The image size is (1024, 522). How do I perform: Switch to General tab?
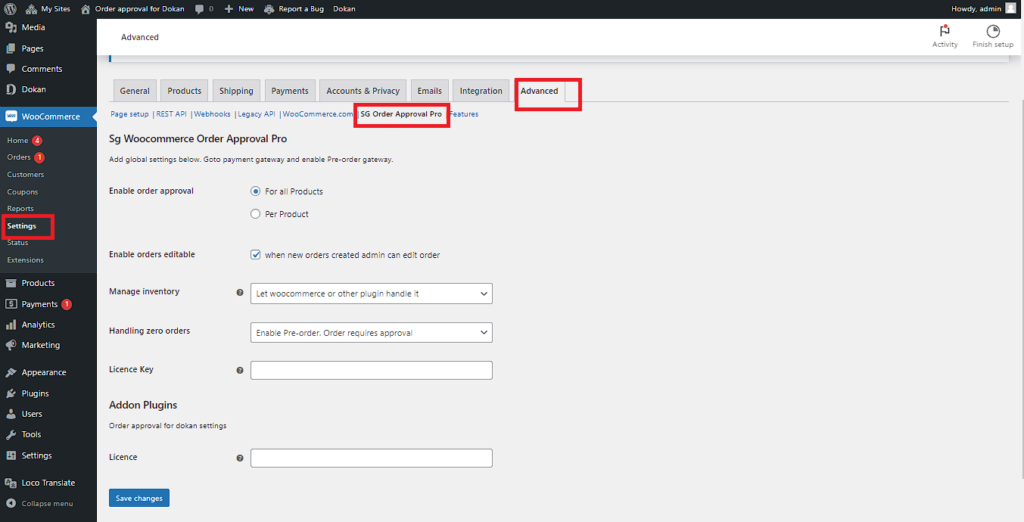(x=135, y=91)
